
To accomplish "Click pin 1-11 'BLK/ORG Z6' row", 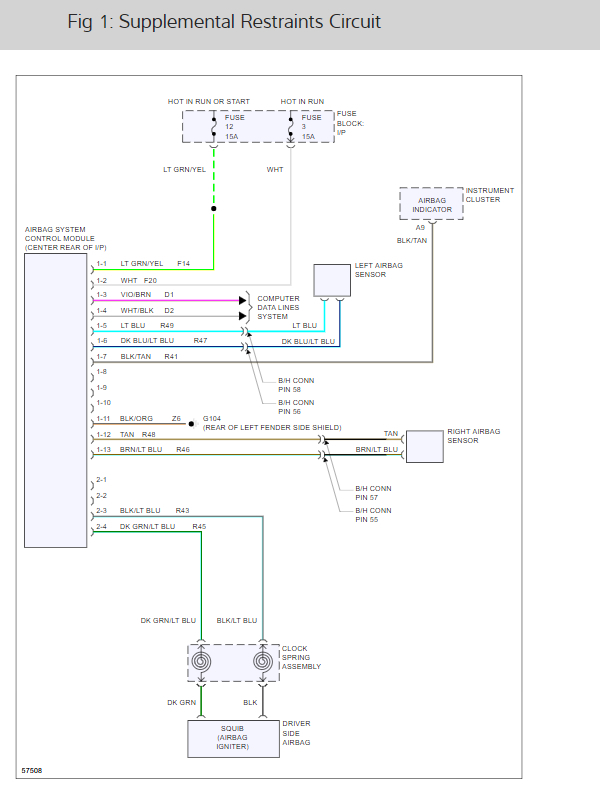I will [x=139, y=418].
